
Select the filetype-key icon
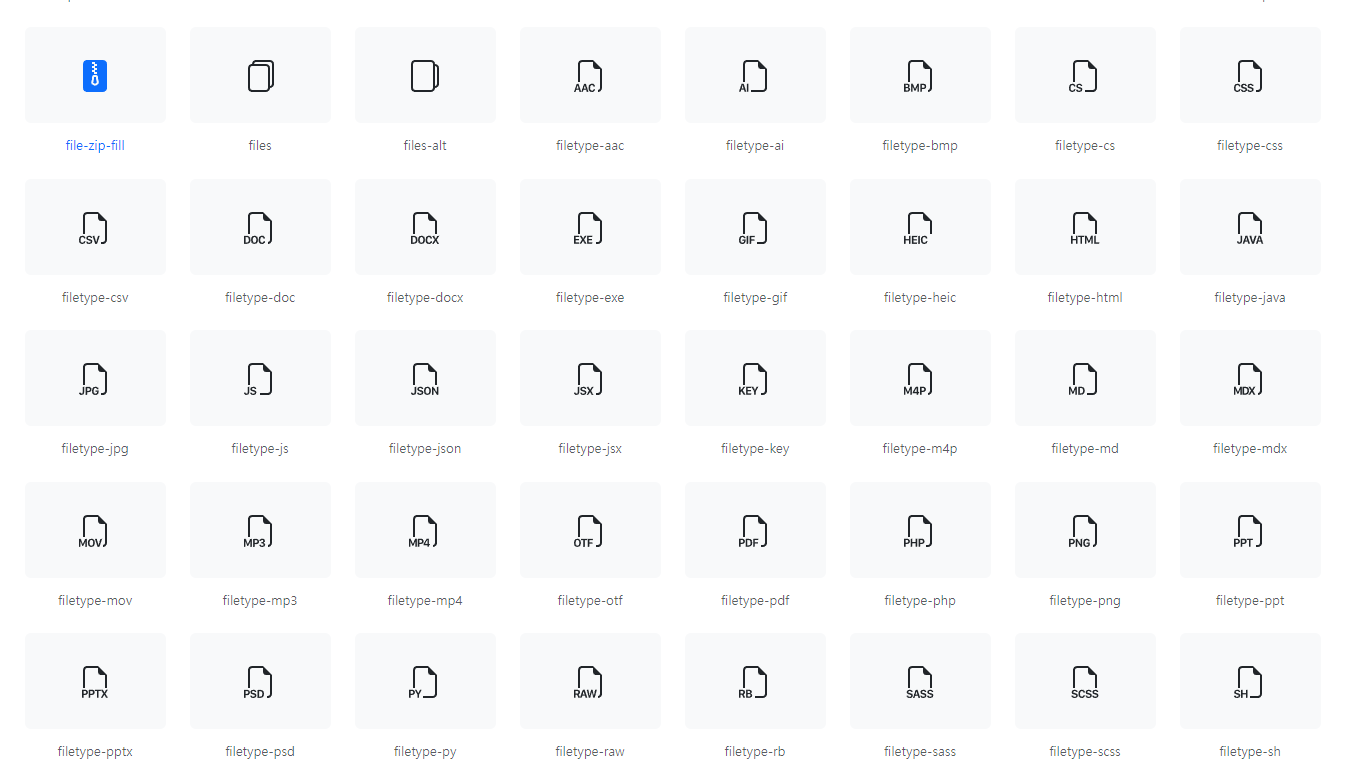pos(755,379)
